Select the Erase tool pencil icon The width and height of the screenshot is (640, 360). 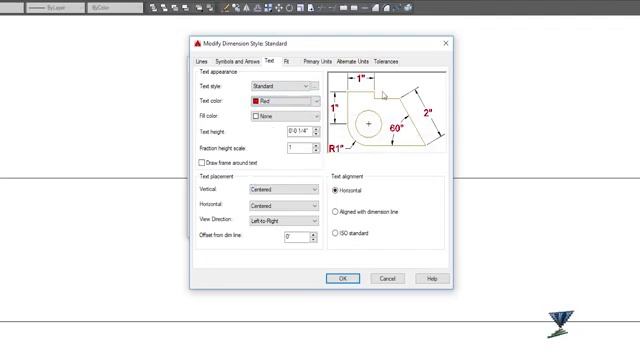(x=226, y=8)
